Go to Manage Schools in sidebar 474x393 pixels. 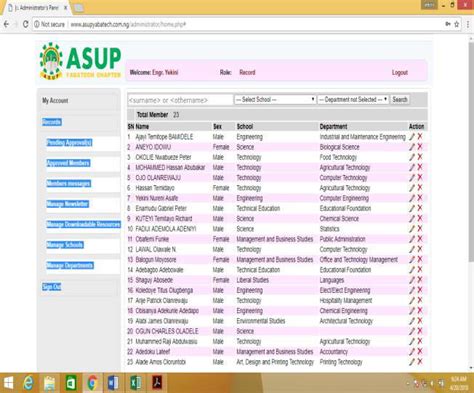point(65,245)
